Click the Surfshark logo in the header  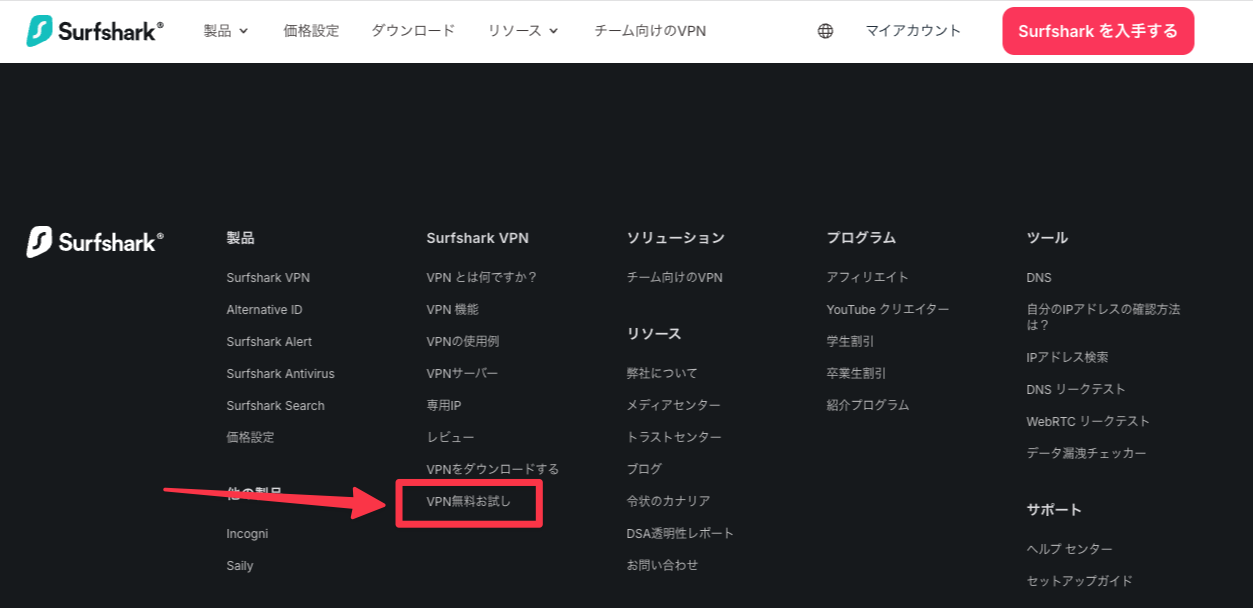click(95, 31)
